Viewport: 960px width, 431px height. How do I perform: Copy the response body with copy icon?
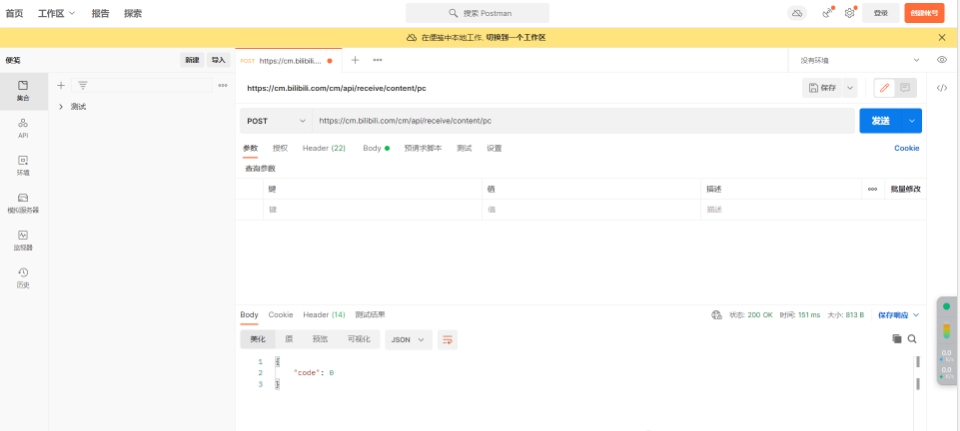click(897, 339)
